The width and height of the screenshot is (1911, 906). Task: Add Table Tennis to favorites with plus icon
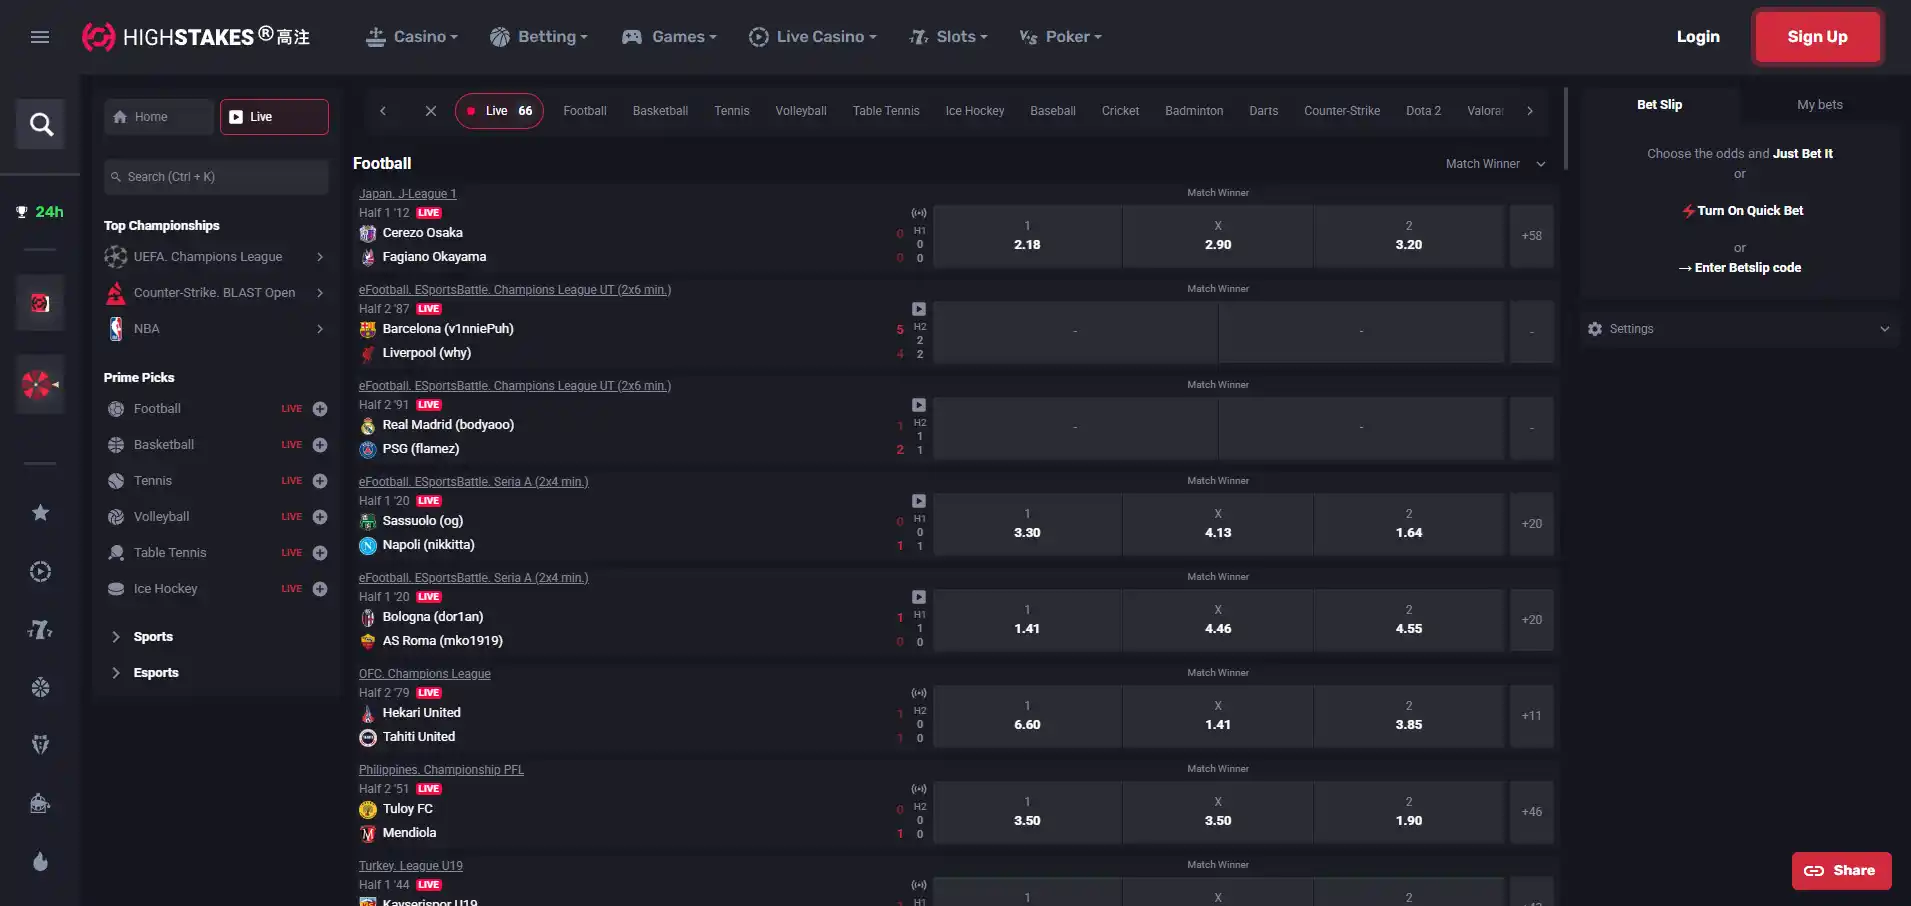[320, 553]
